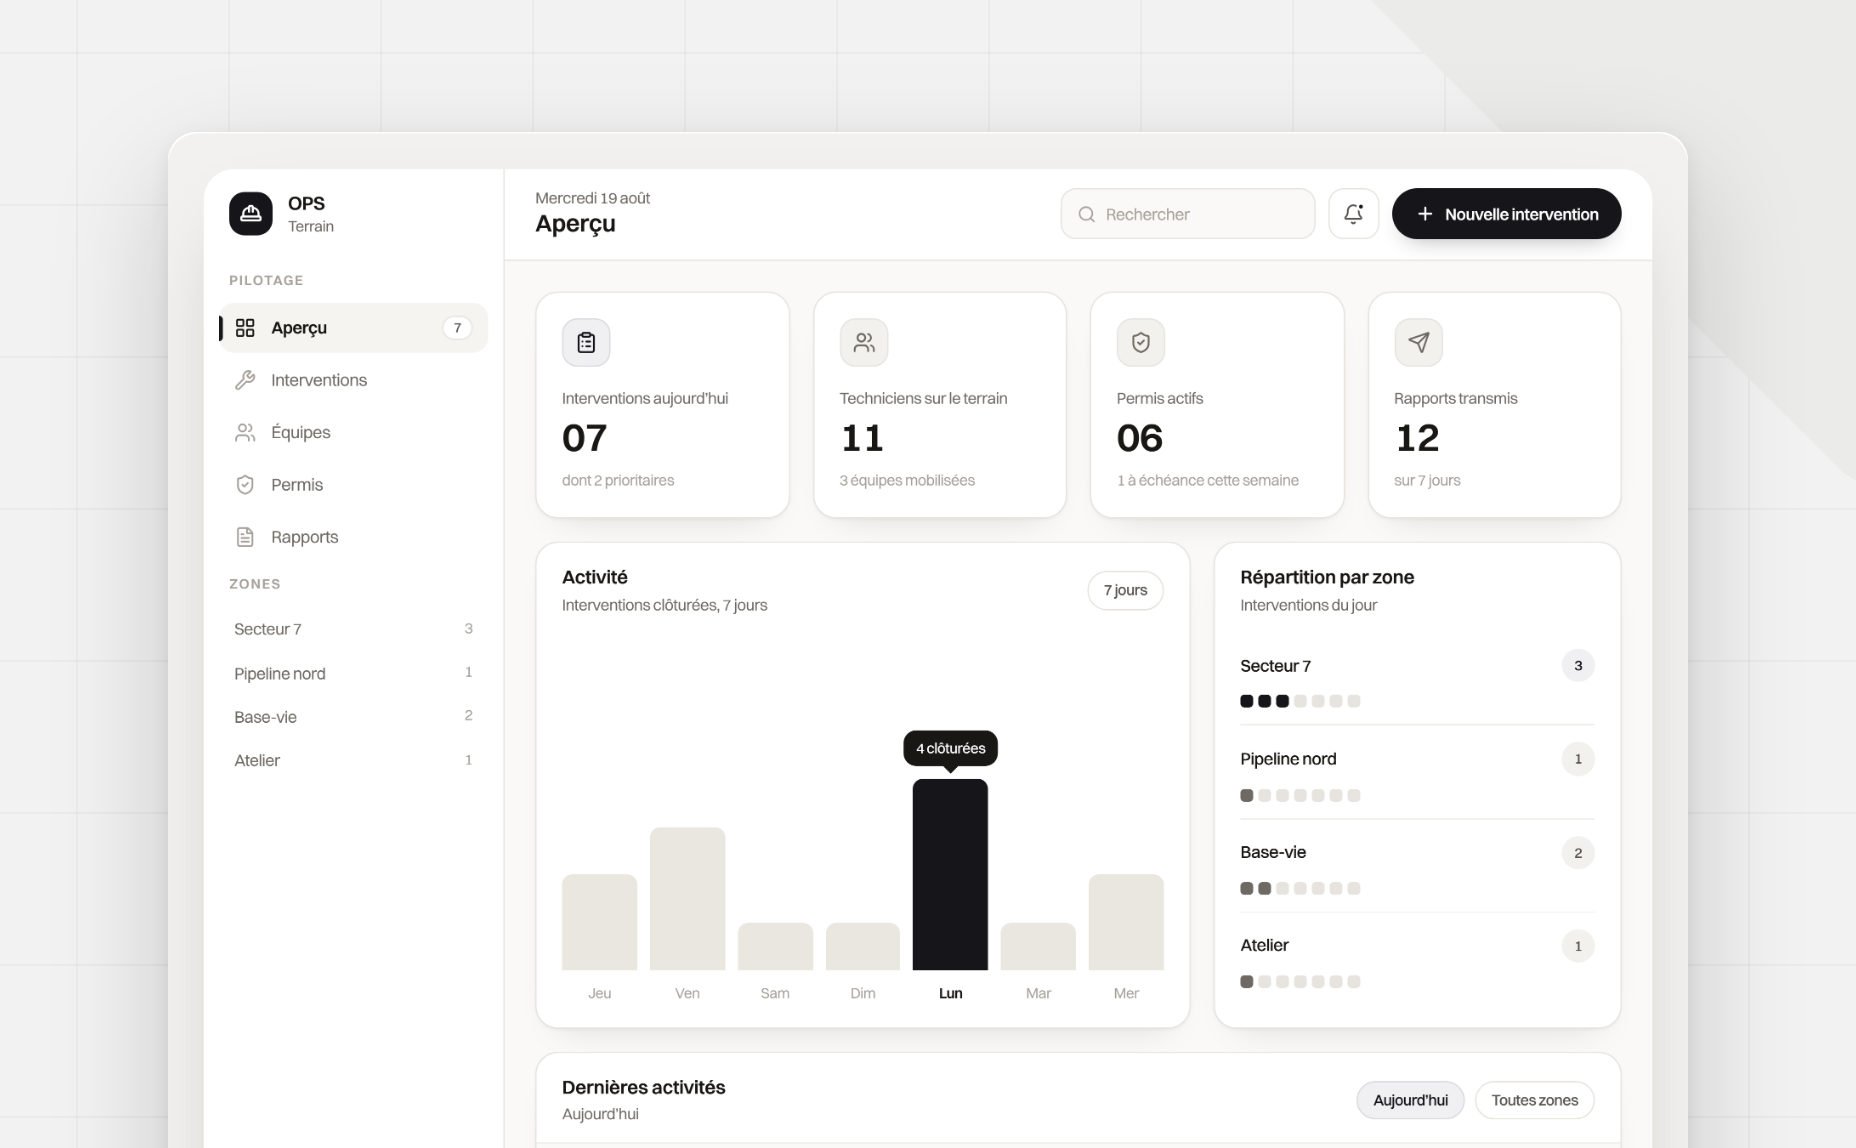Click the Secteur 7 dot progress indicator

pyautogui.click(x=1300, y=701)
